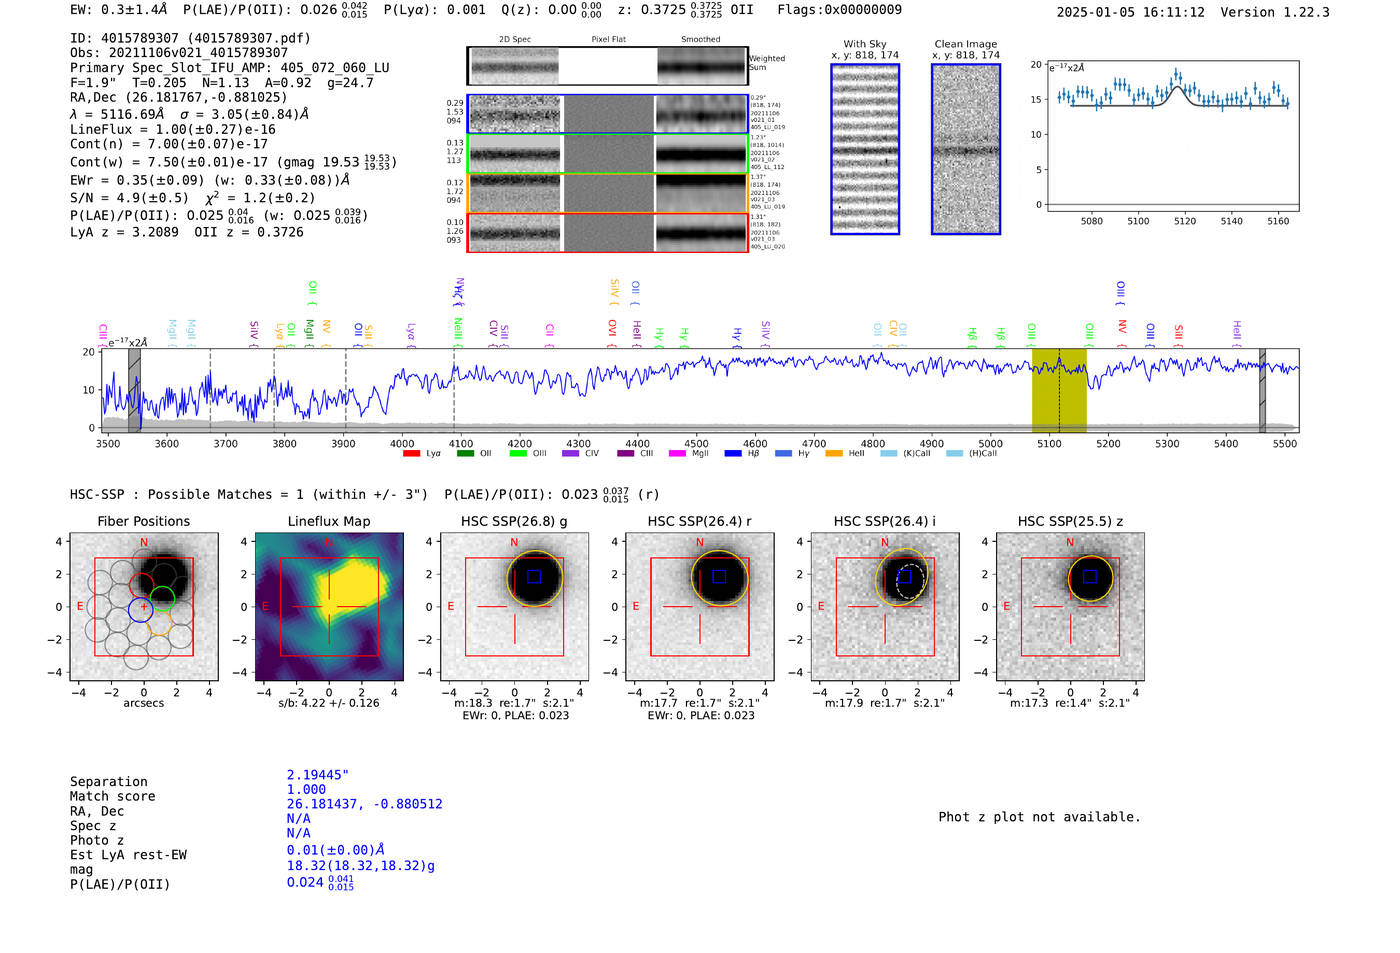Click the dark green OII legend swatch

(465, 454)
